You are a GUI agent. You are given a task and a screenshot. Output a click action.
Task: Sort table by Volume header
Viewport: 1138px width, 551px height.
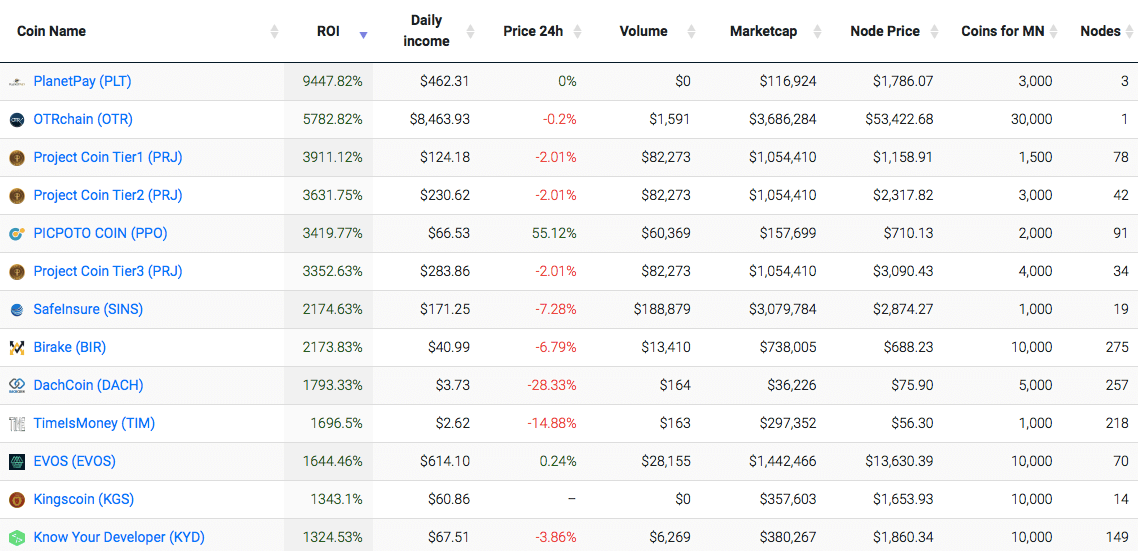(x=643, y=31)
